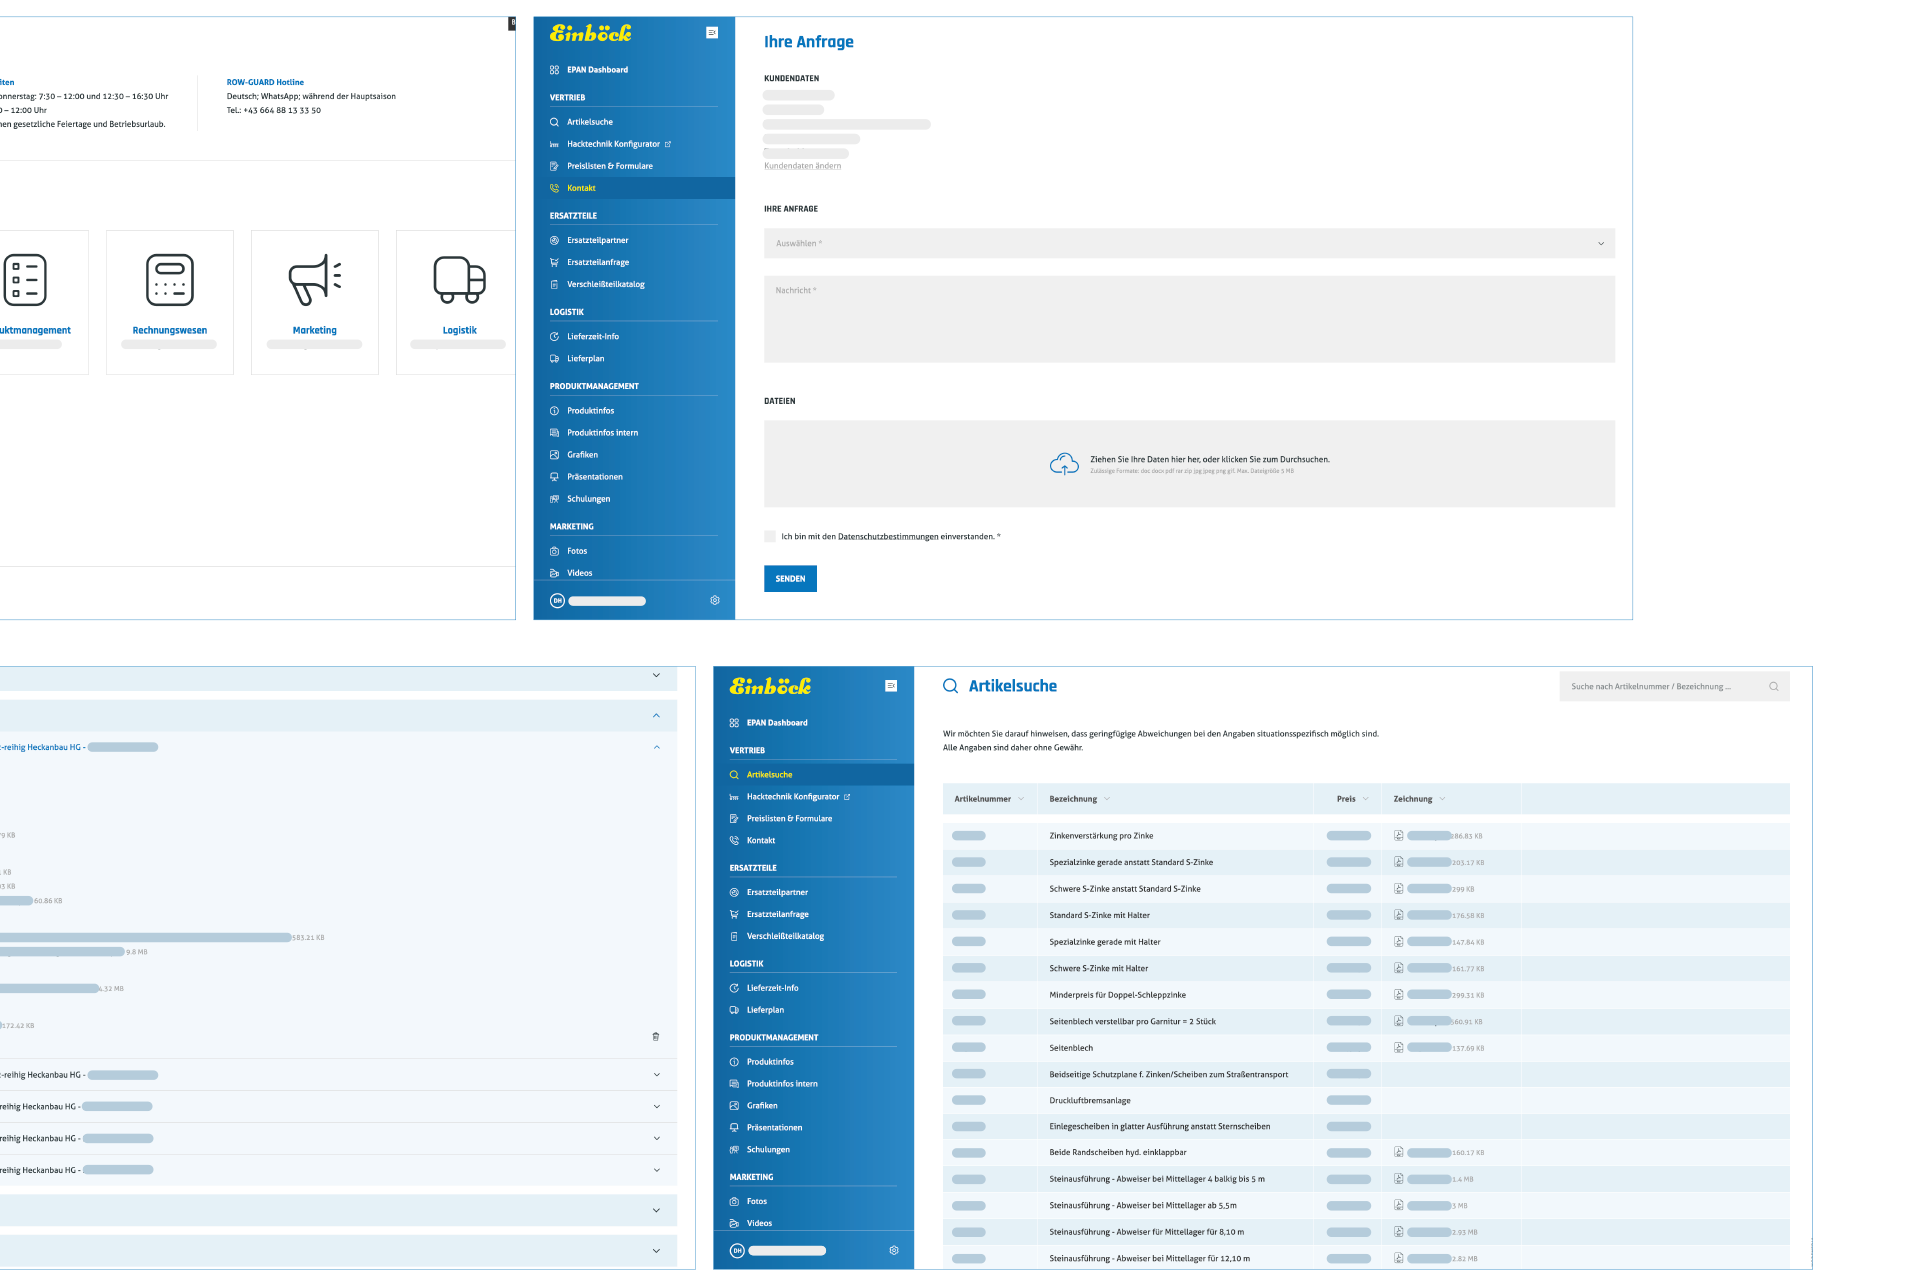Open PDF icon for Beide Randscheiben hyd. einklappbar
Screen dimensions: 1920x1283
point(1399,1152)
